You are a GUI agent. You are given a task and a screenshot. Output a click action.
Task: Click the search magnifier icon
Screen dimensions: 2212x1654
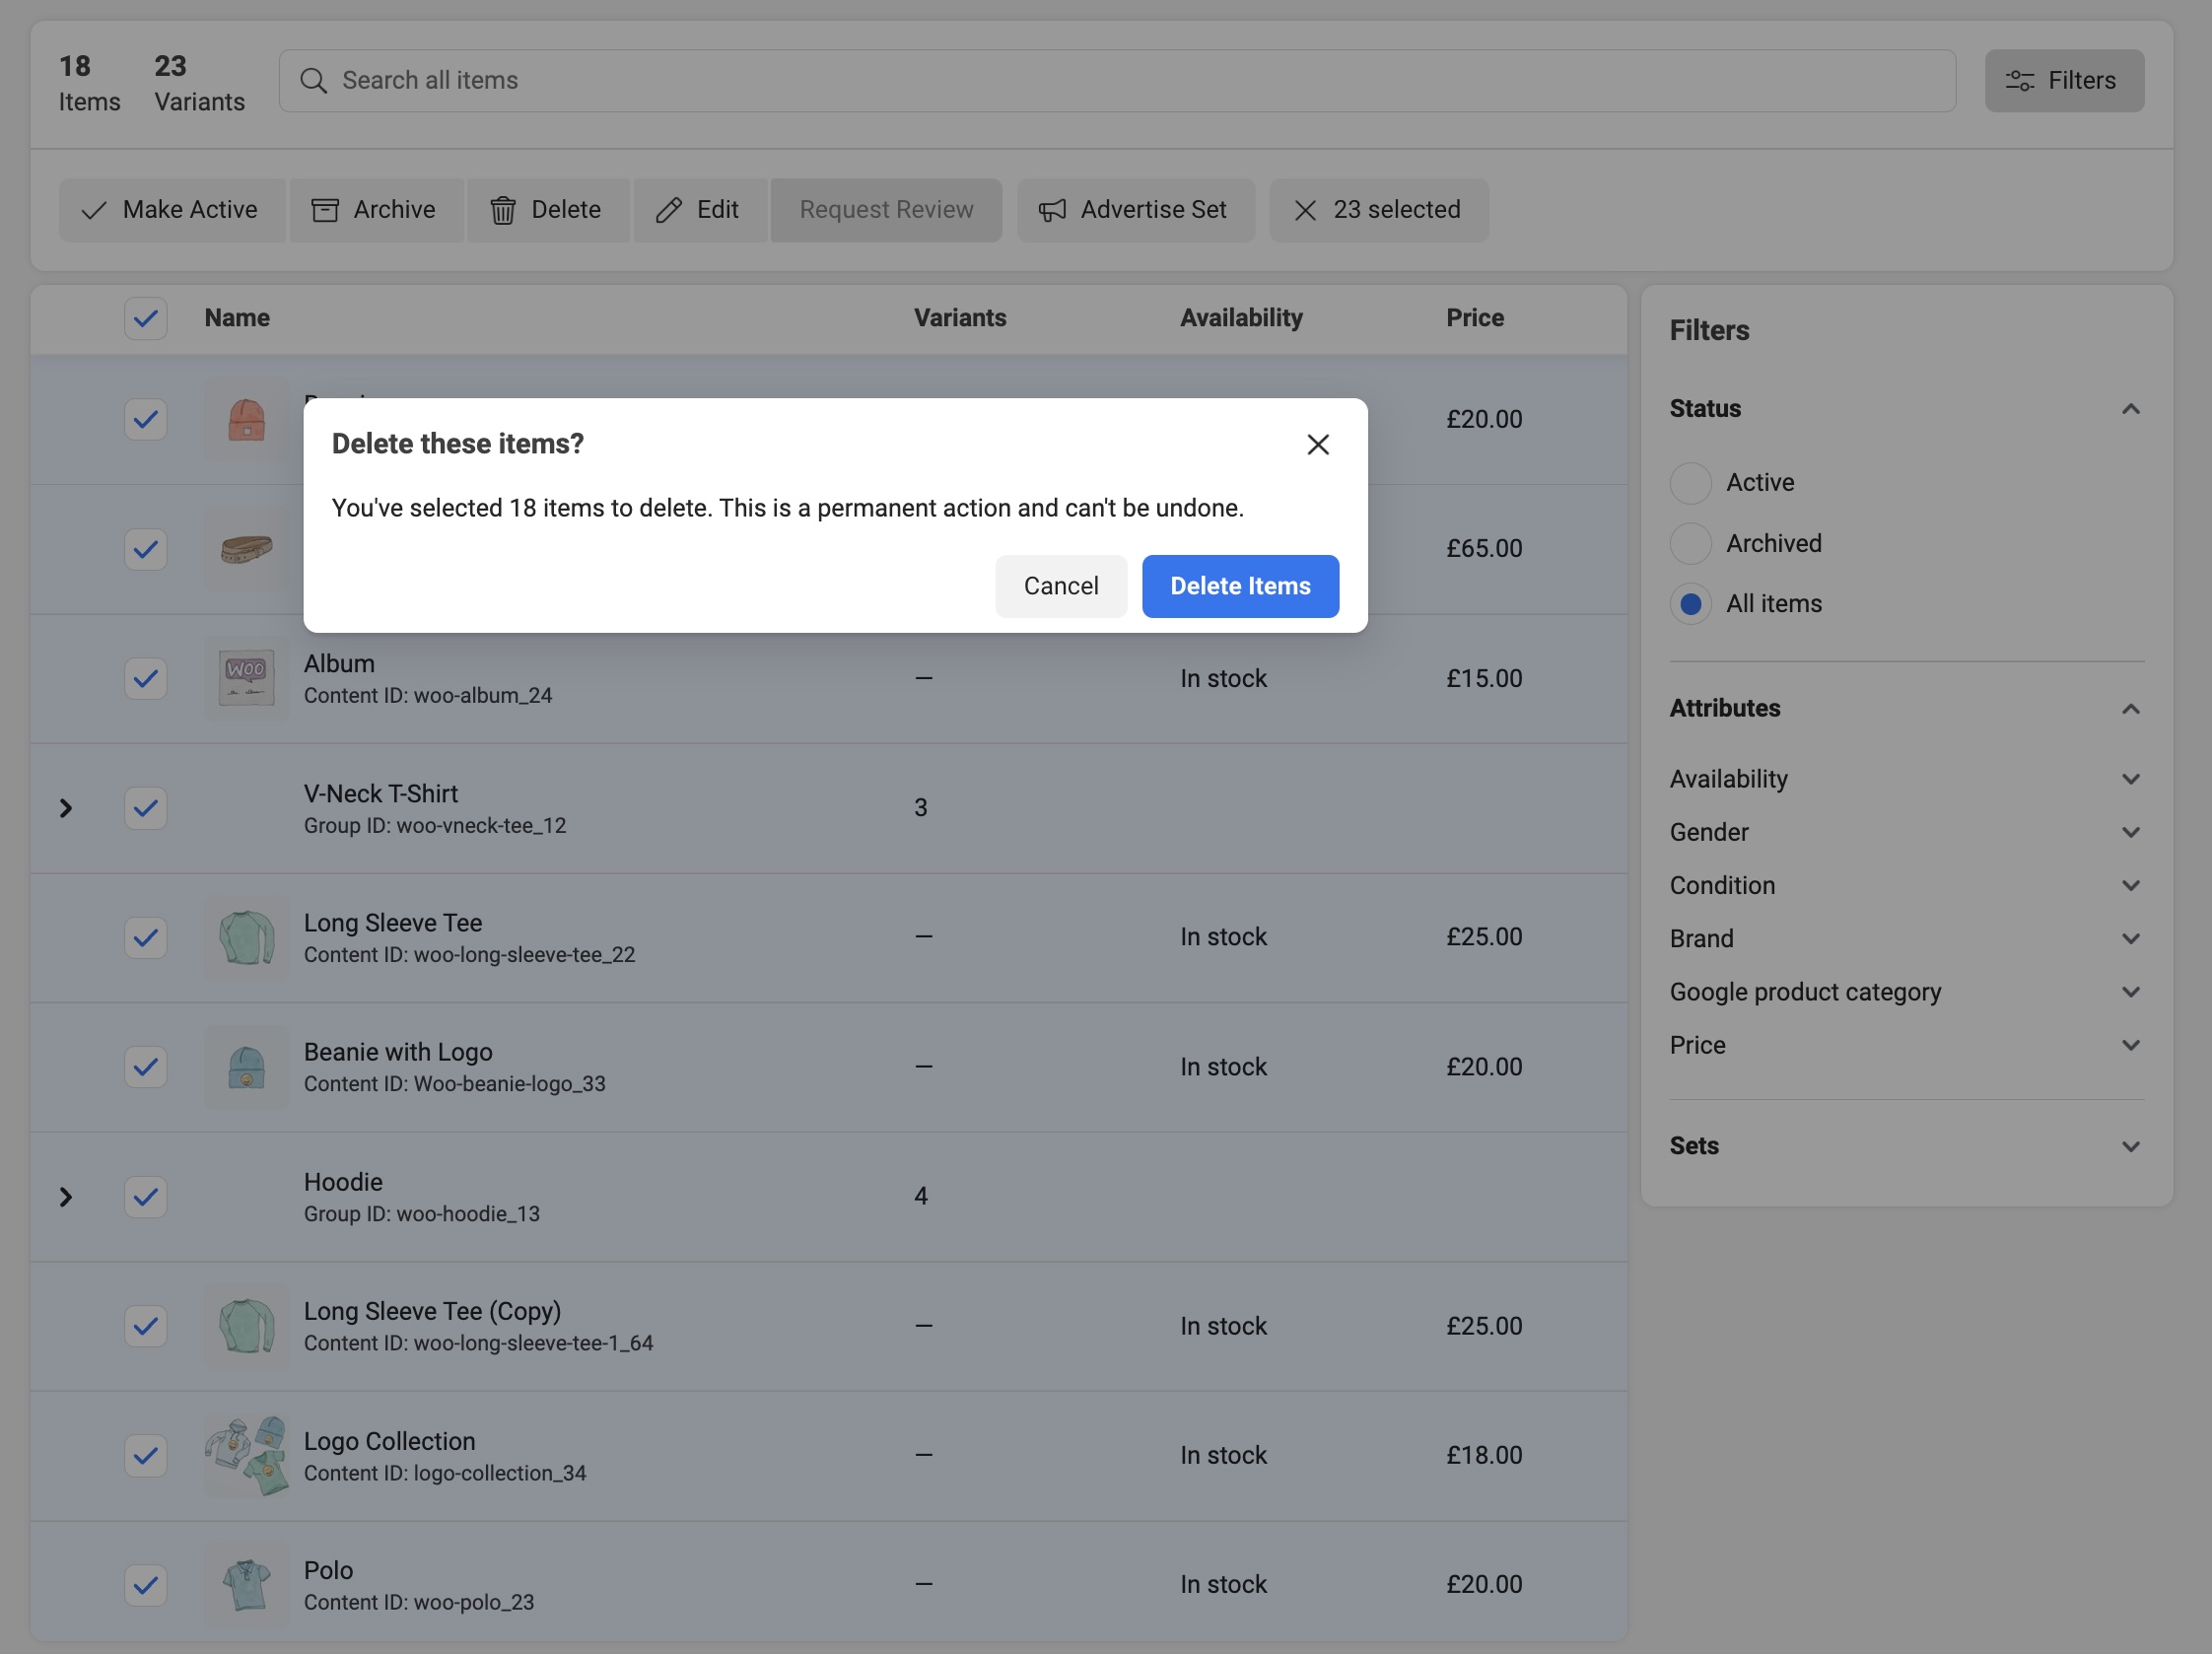[313, 81]
